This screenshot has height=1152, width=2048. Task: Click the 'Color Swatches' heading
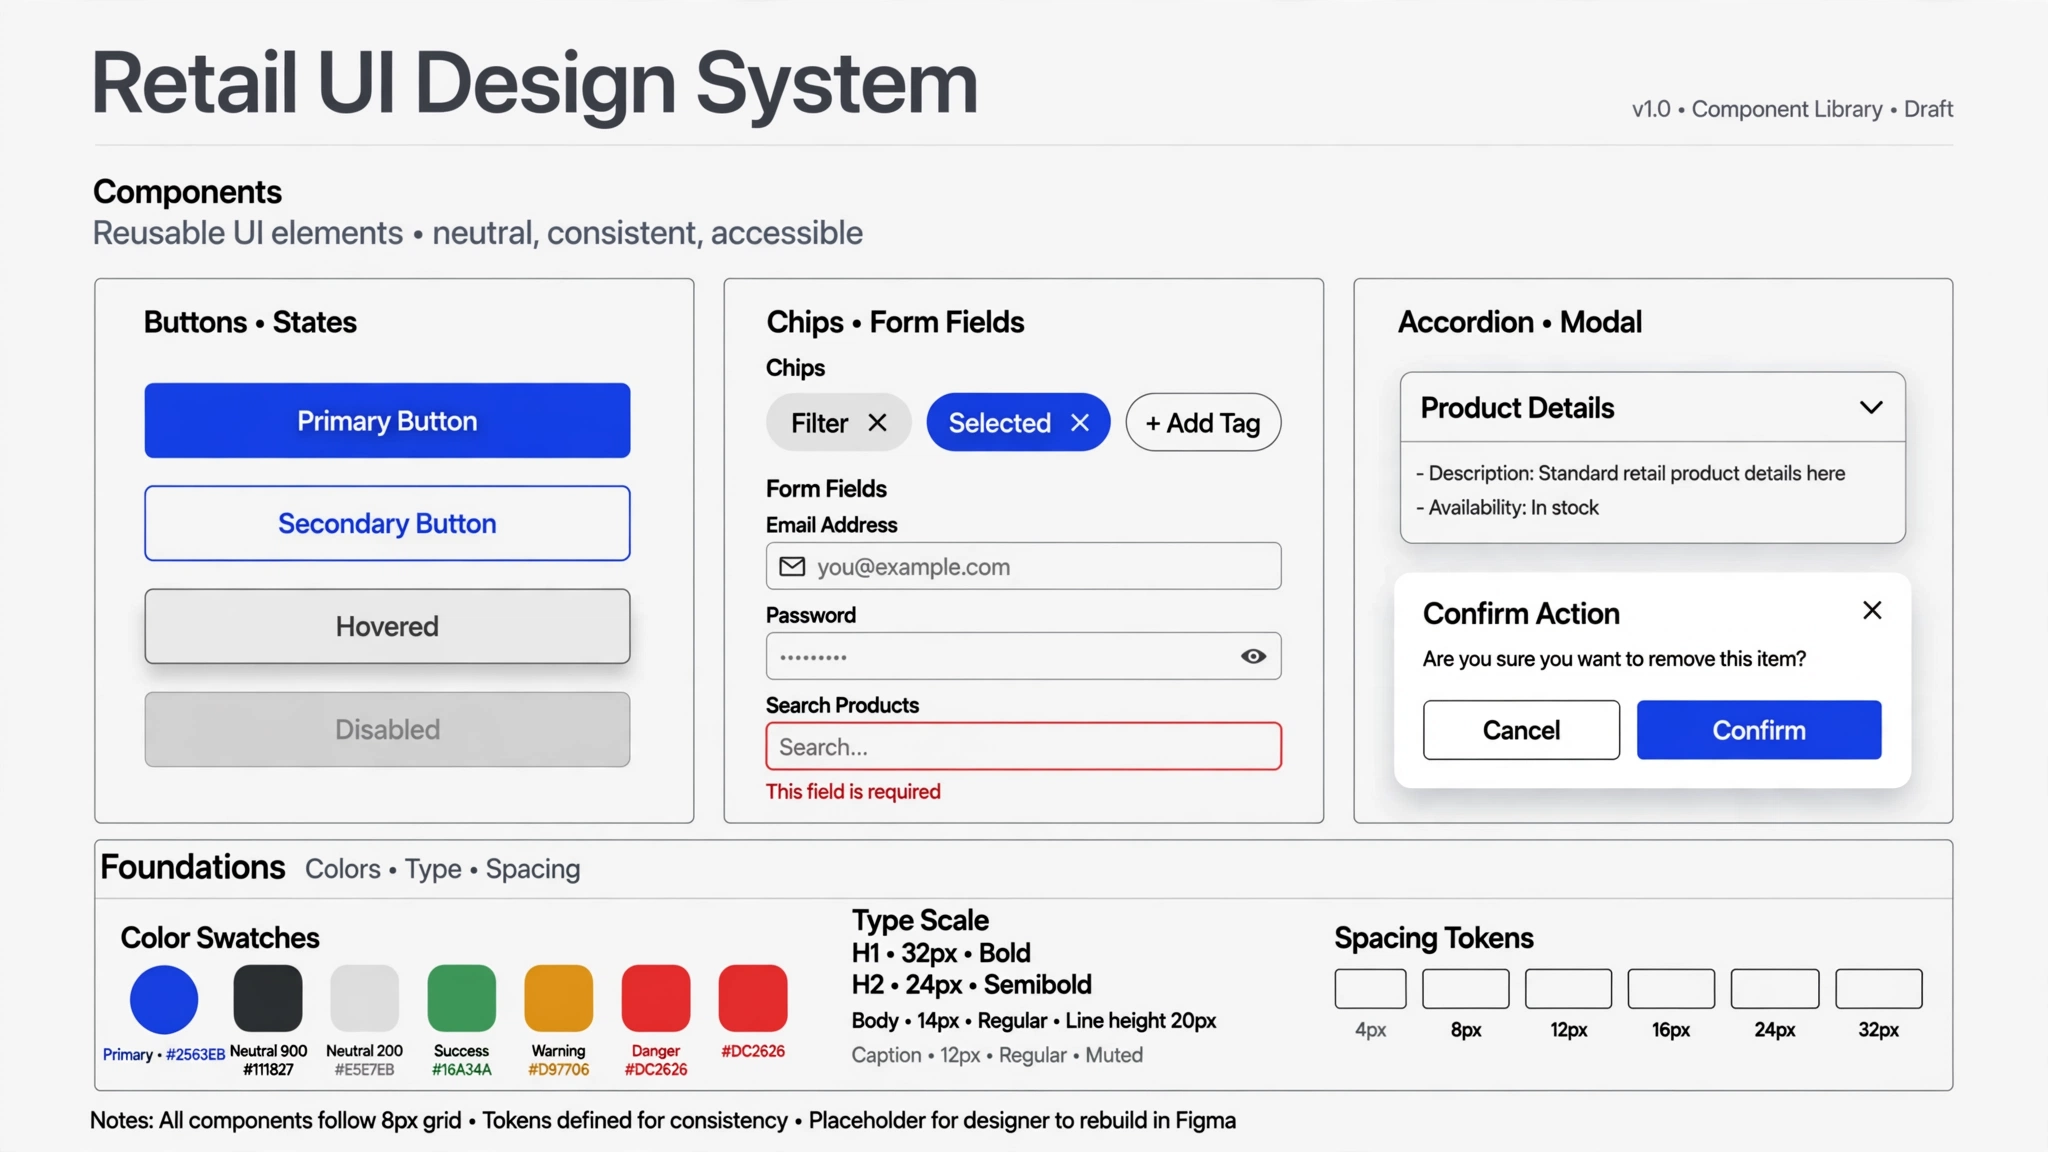coord(220,938)
